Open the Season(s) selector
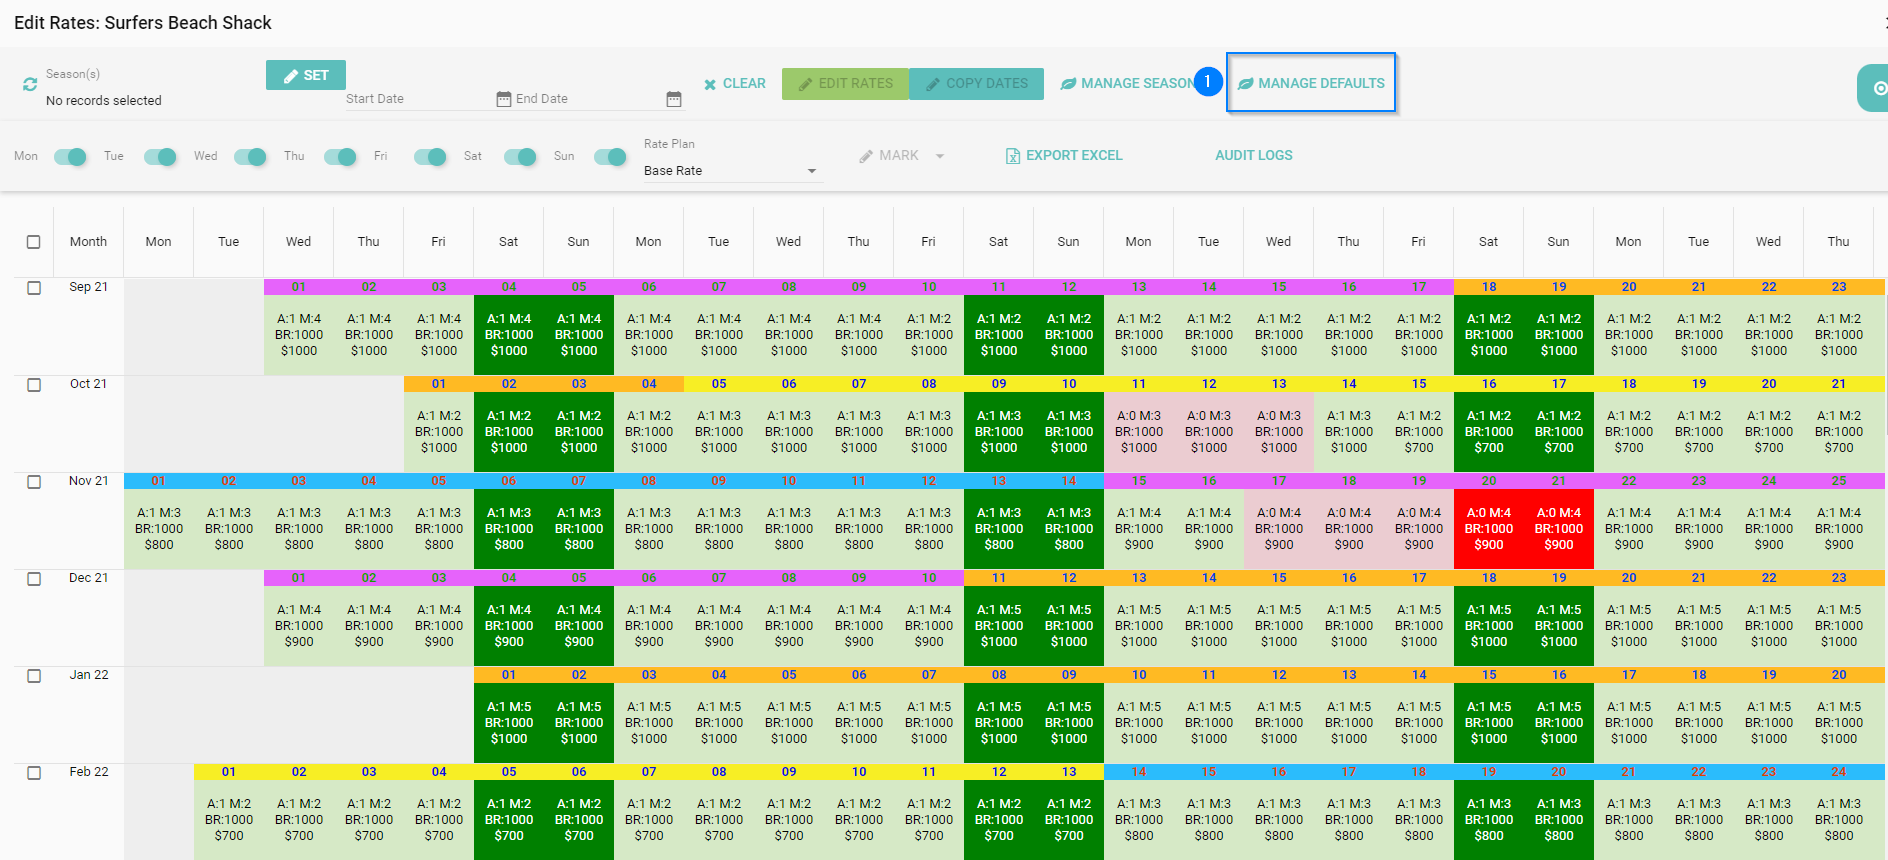Screen dimensions: 1888x860 [x=103, y=100]
